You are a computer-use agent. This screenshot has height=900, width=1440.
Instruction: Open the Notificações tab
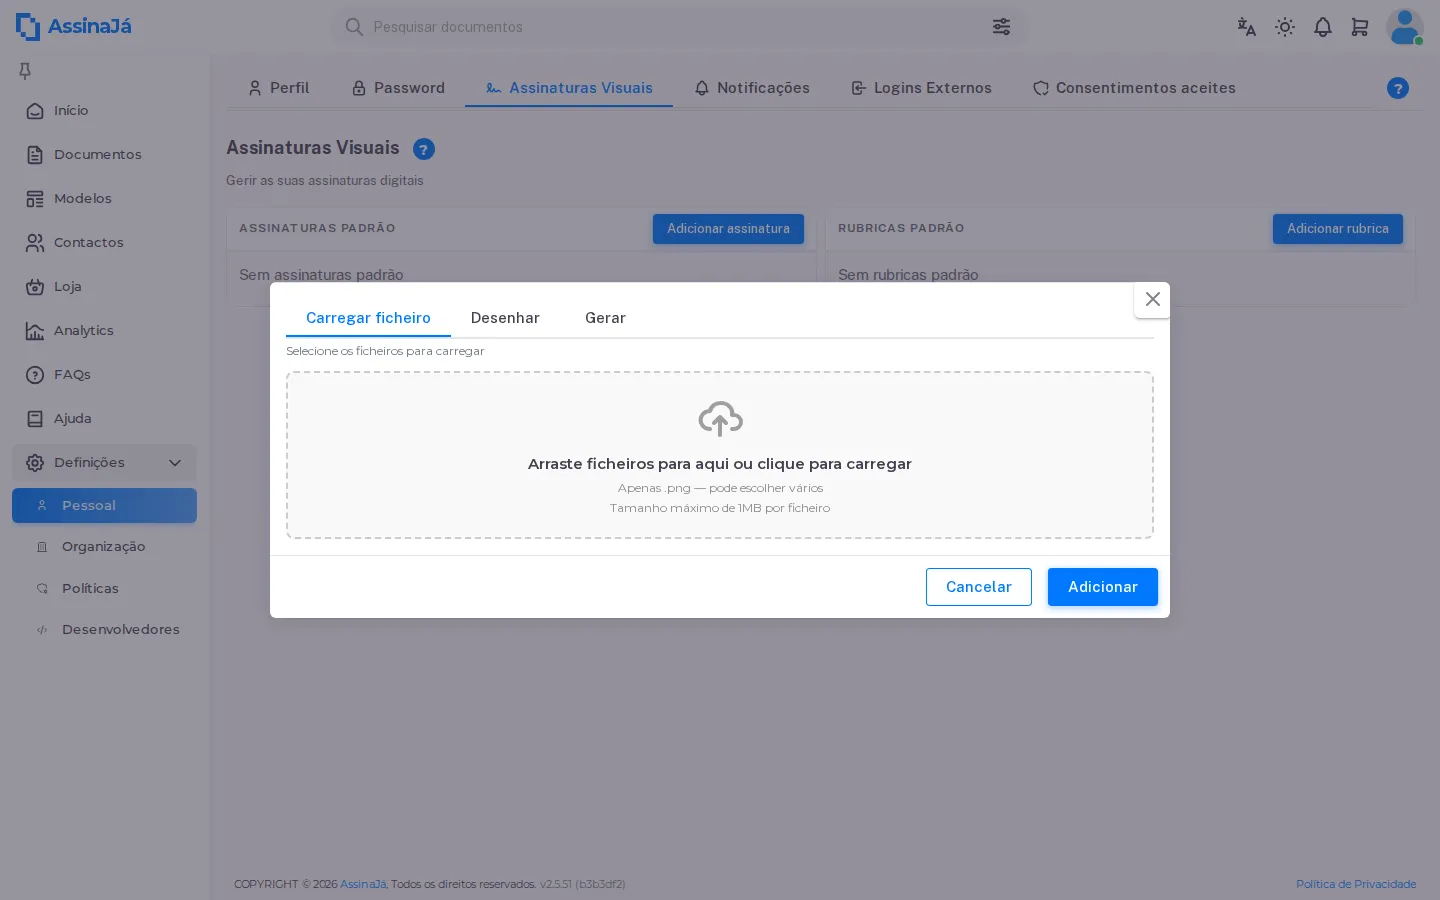pos(752,88)
